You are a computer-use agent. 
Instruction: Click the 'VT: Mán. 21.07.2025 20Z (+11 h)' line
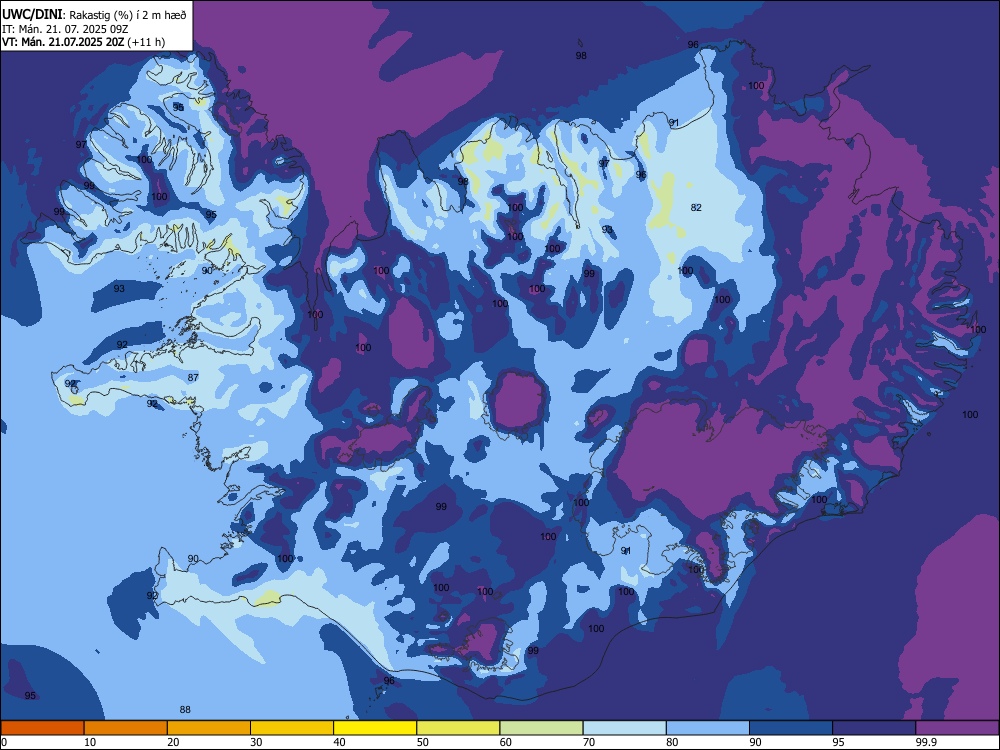coord(84,42)
